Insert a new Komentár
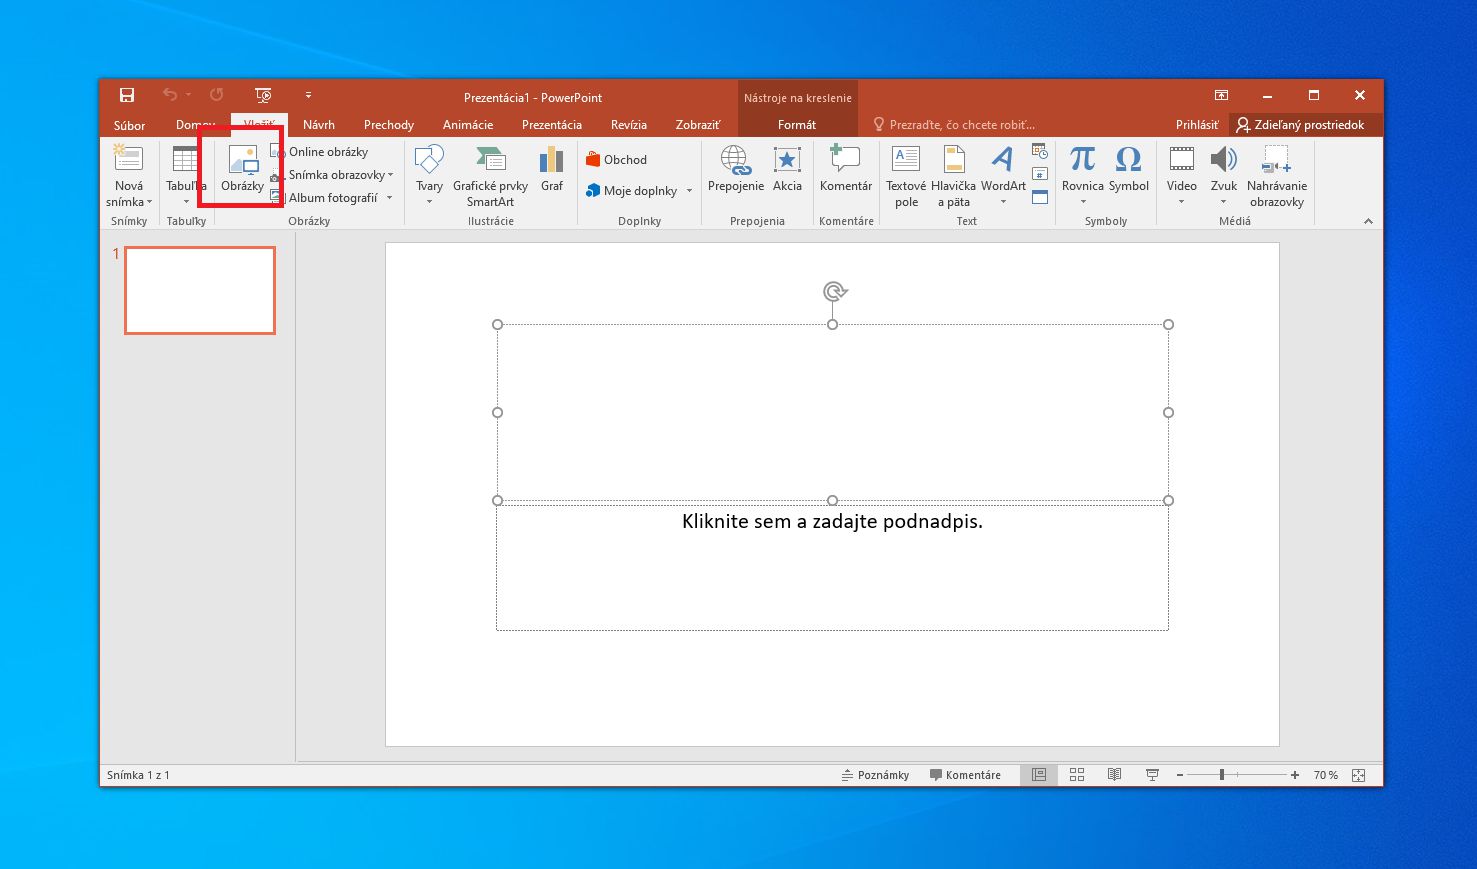 [846, 168]
